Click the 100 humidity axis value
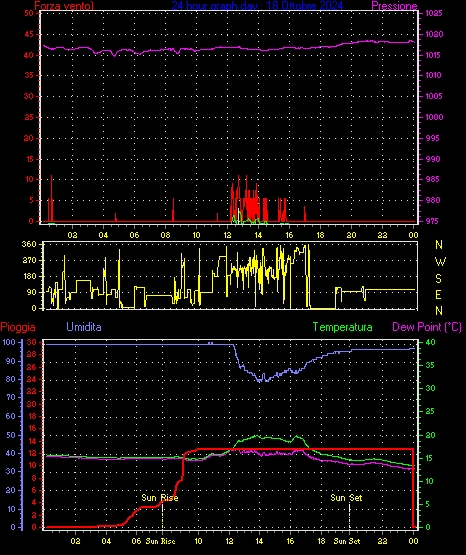 point(9,342)
